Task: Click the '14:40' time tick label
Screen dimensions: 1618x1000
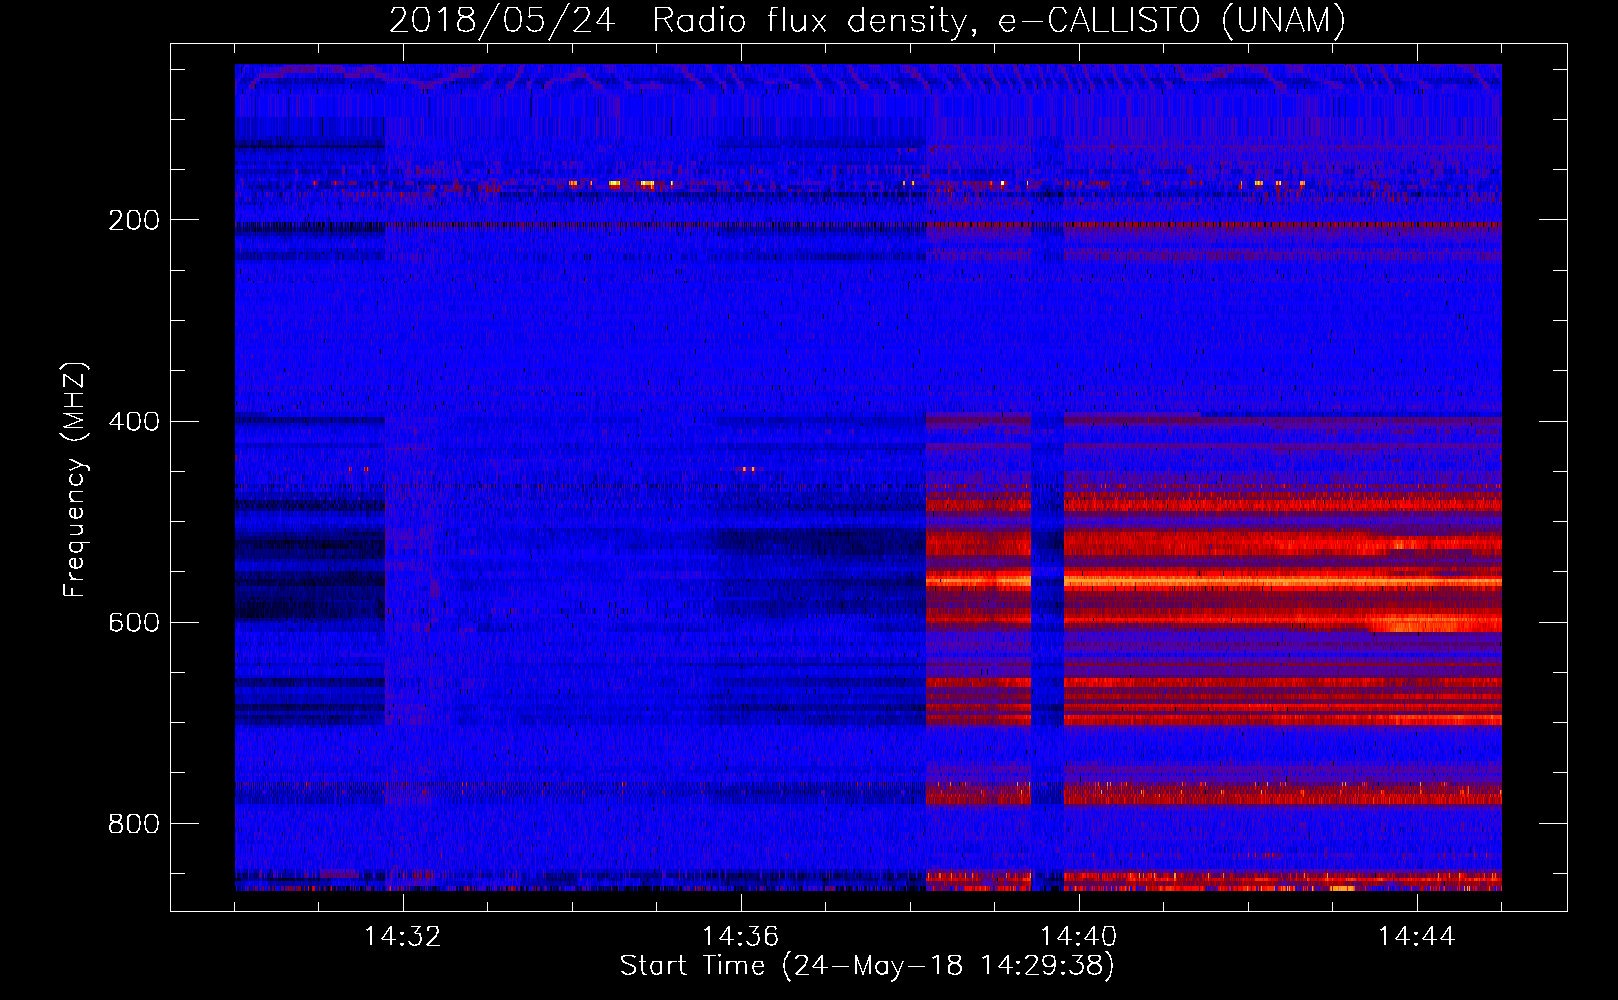Action: pyautogui.click(x=1078, y=936)
